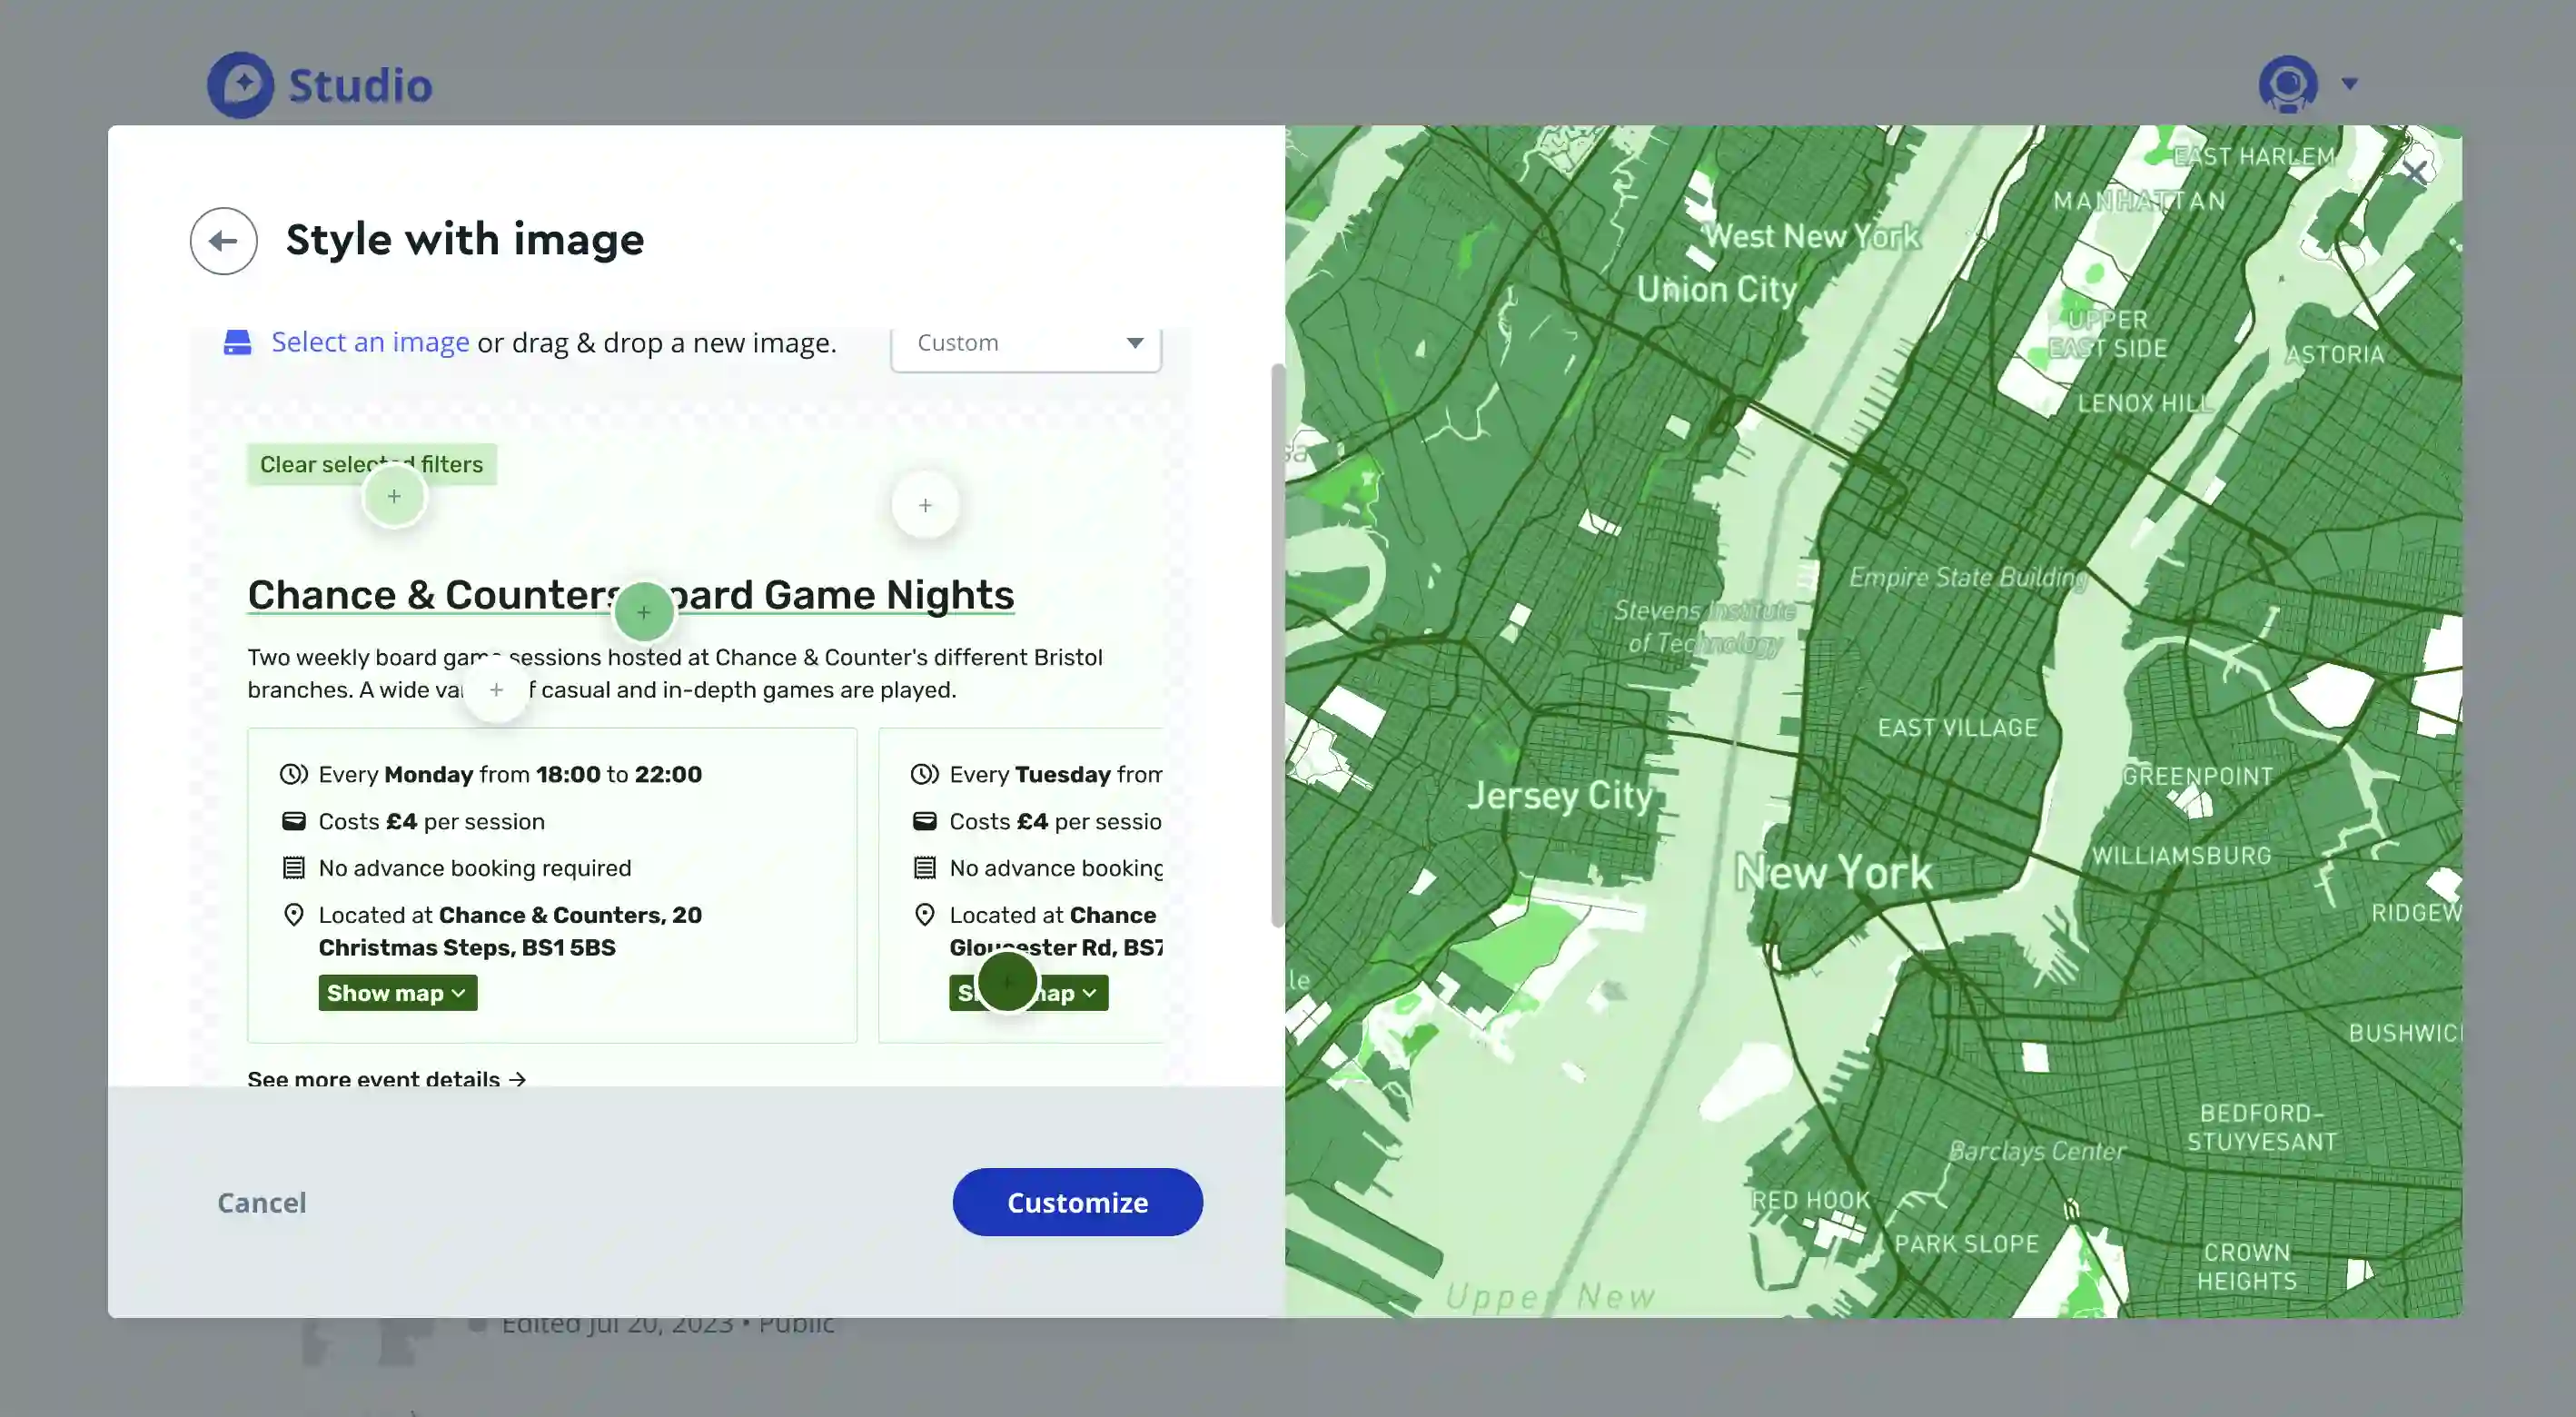This screenshot has height=1417, width=2576.
Task: Click the Customize button
Action: (1077, 1202)
